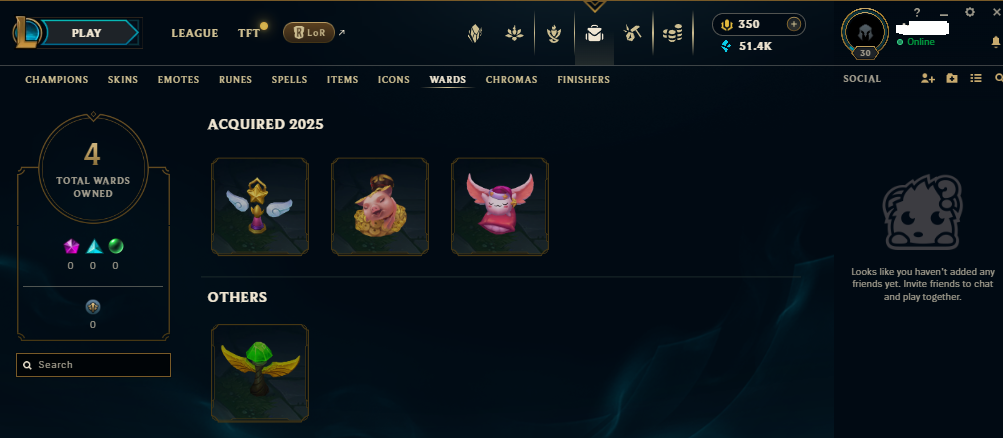Viewport: 1003px width, 438px height.
Task: Click the wards Search field
Action: pyautogui.click(x=93, y=365)
